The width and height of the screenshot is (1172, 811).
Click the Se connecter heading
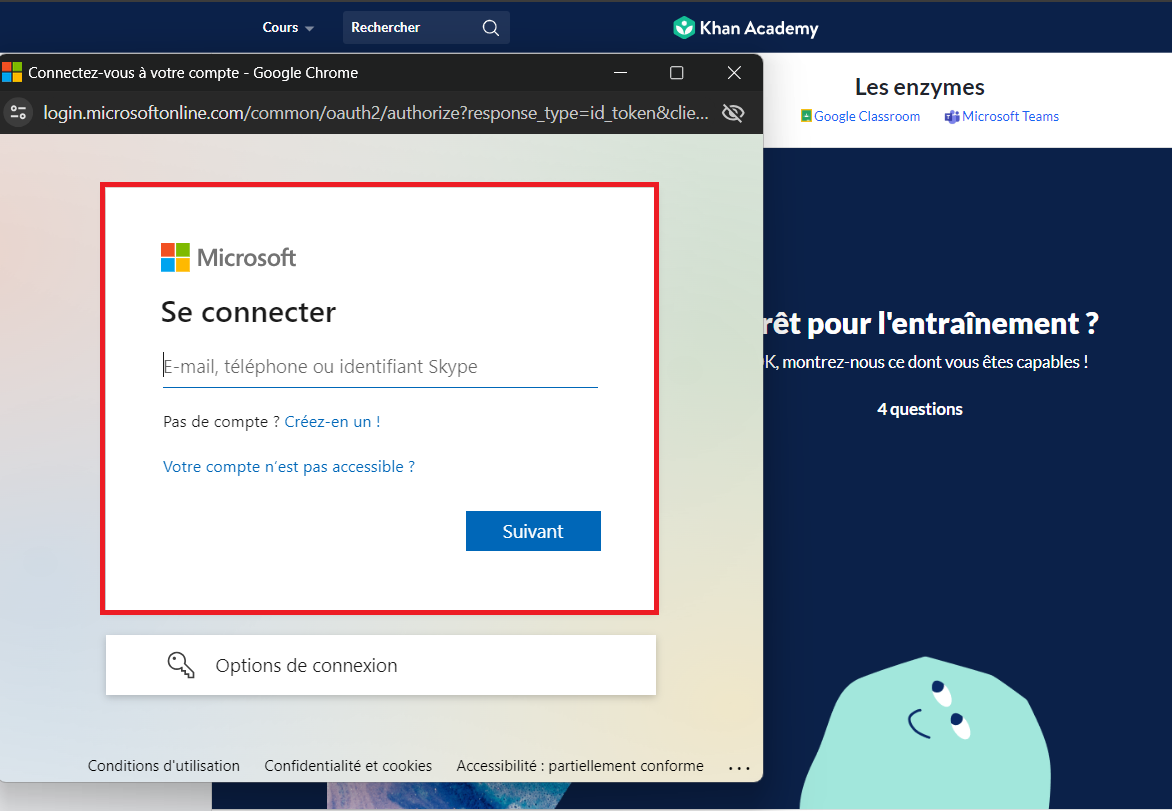pos(248,312)
